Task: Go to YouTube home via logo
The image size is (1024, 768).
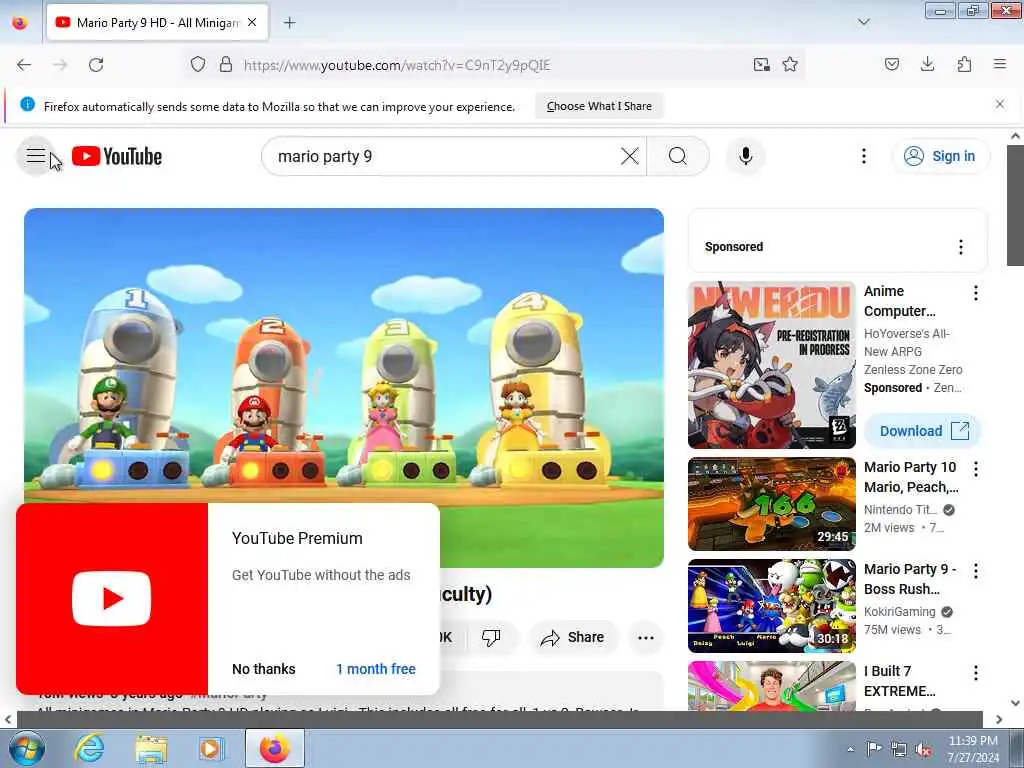Action: [x=117, y=157]
